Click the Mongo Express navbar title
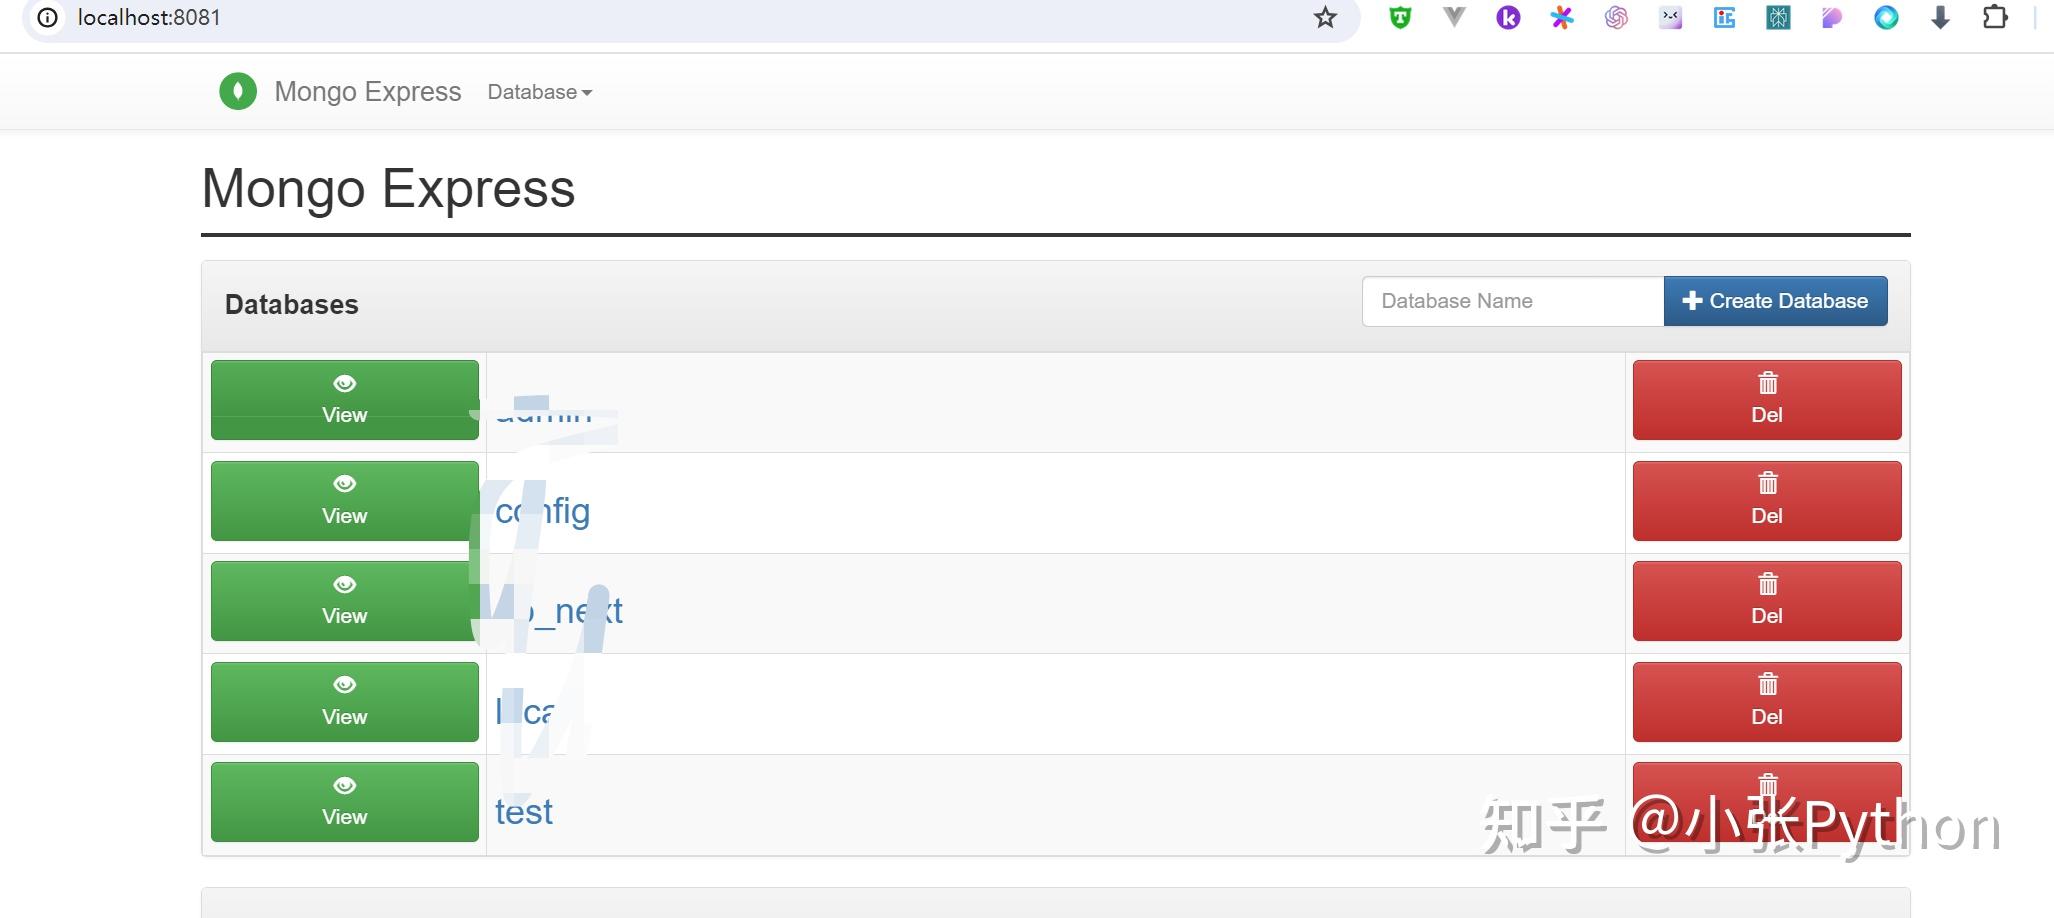Screen dimensions: 2054x918 pos(367,91)
